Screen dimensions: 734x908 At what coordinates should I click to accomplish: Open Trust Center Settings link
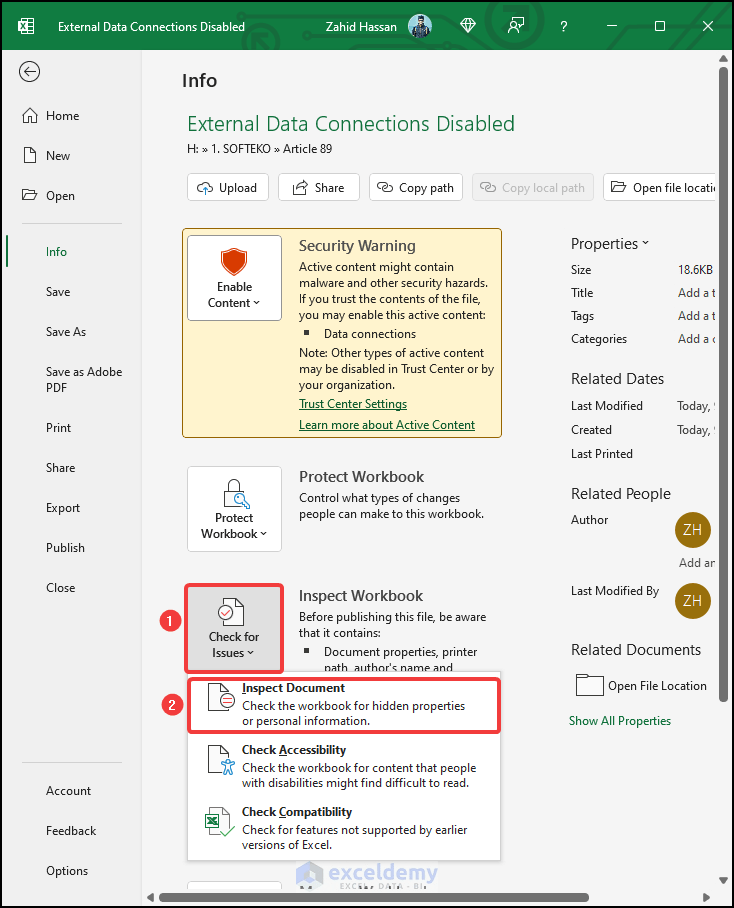point(353,404)
